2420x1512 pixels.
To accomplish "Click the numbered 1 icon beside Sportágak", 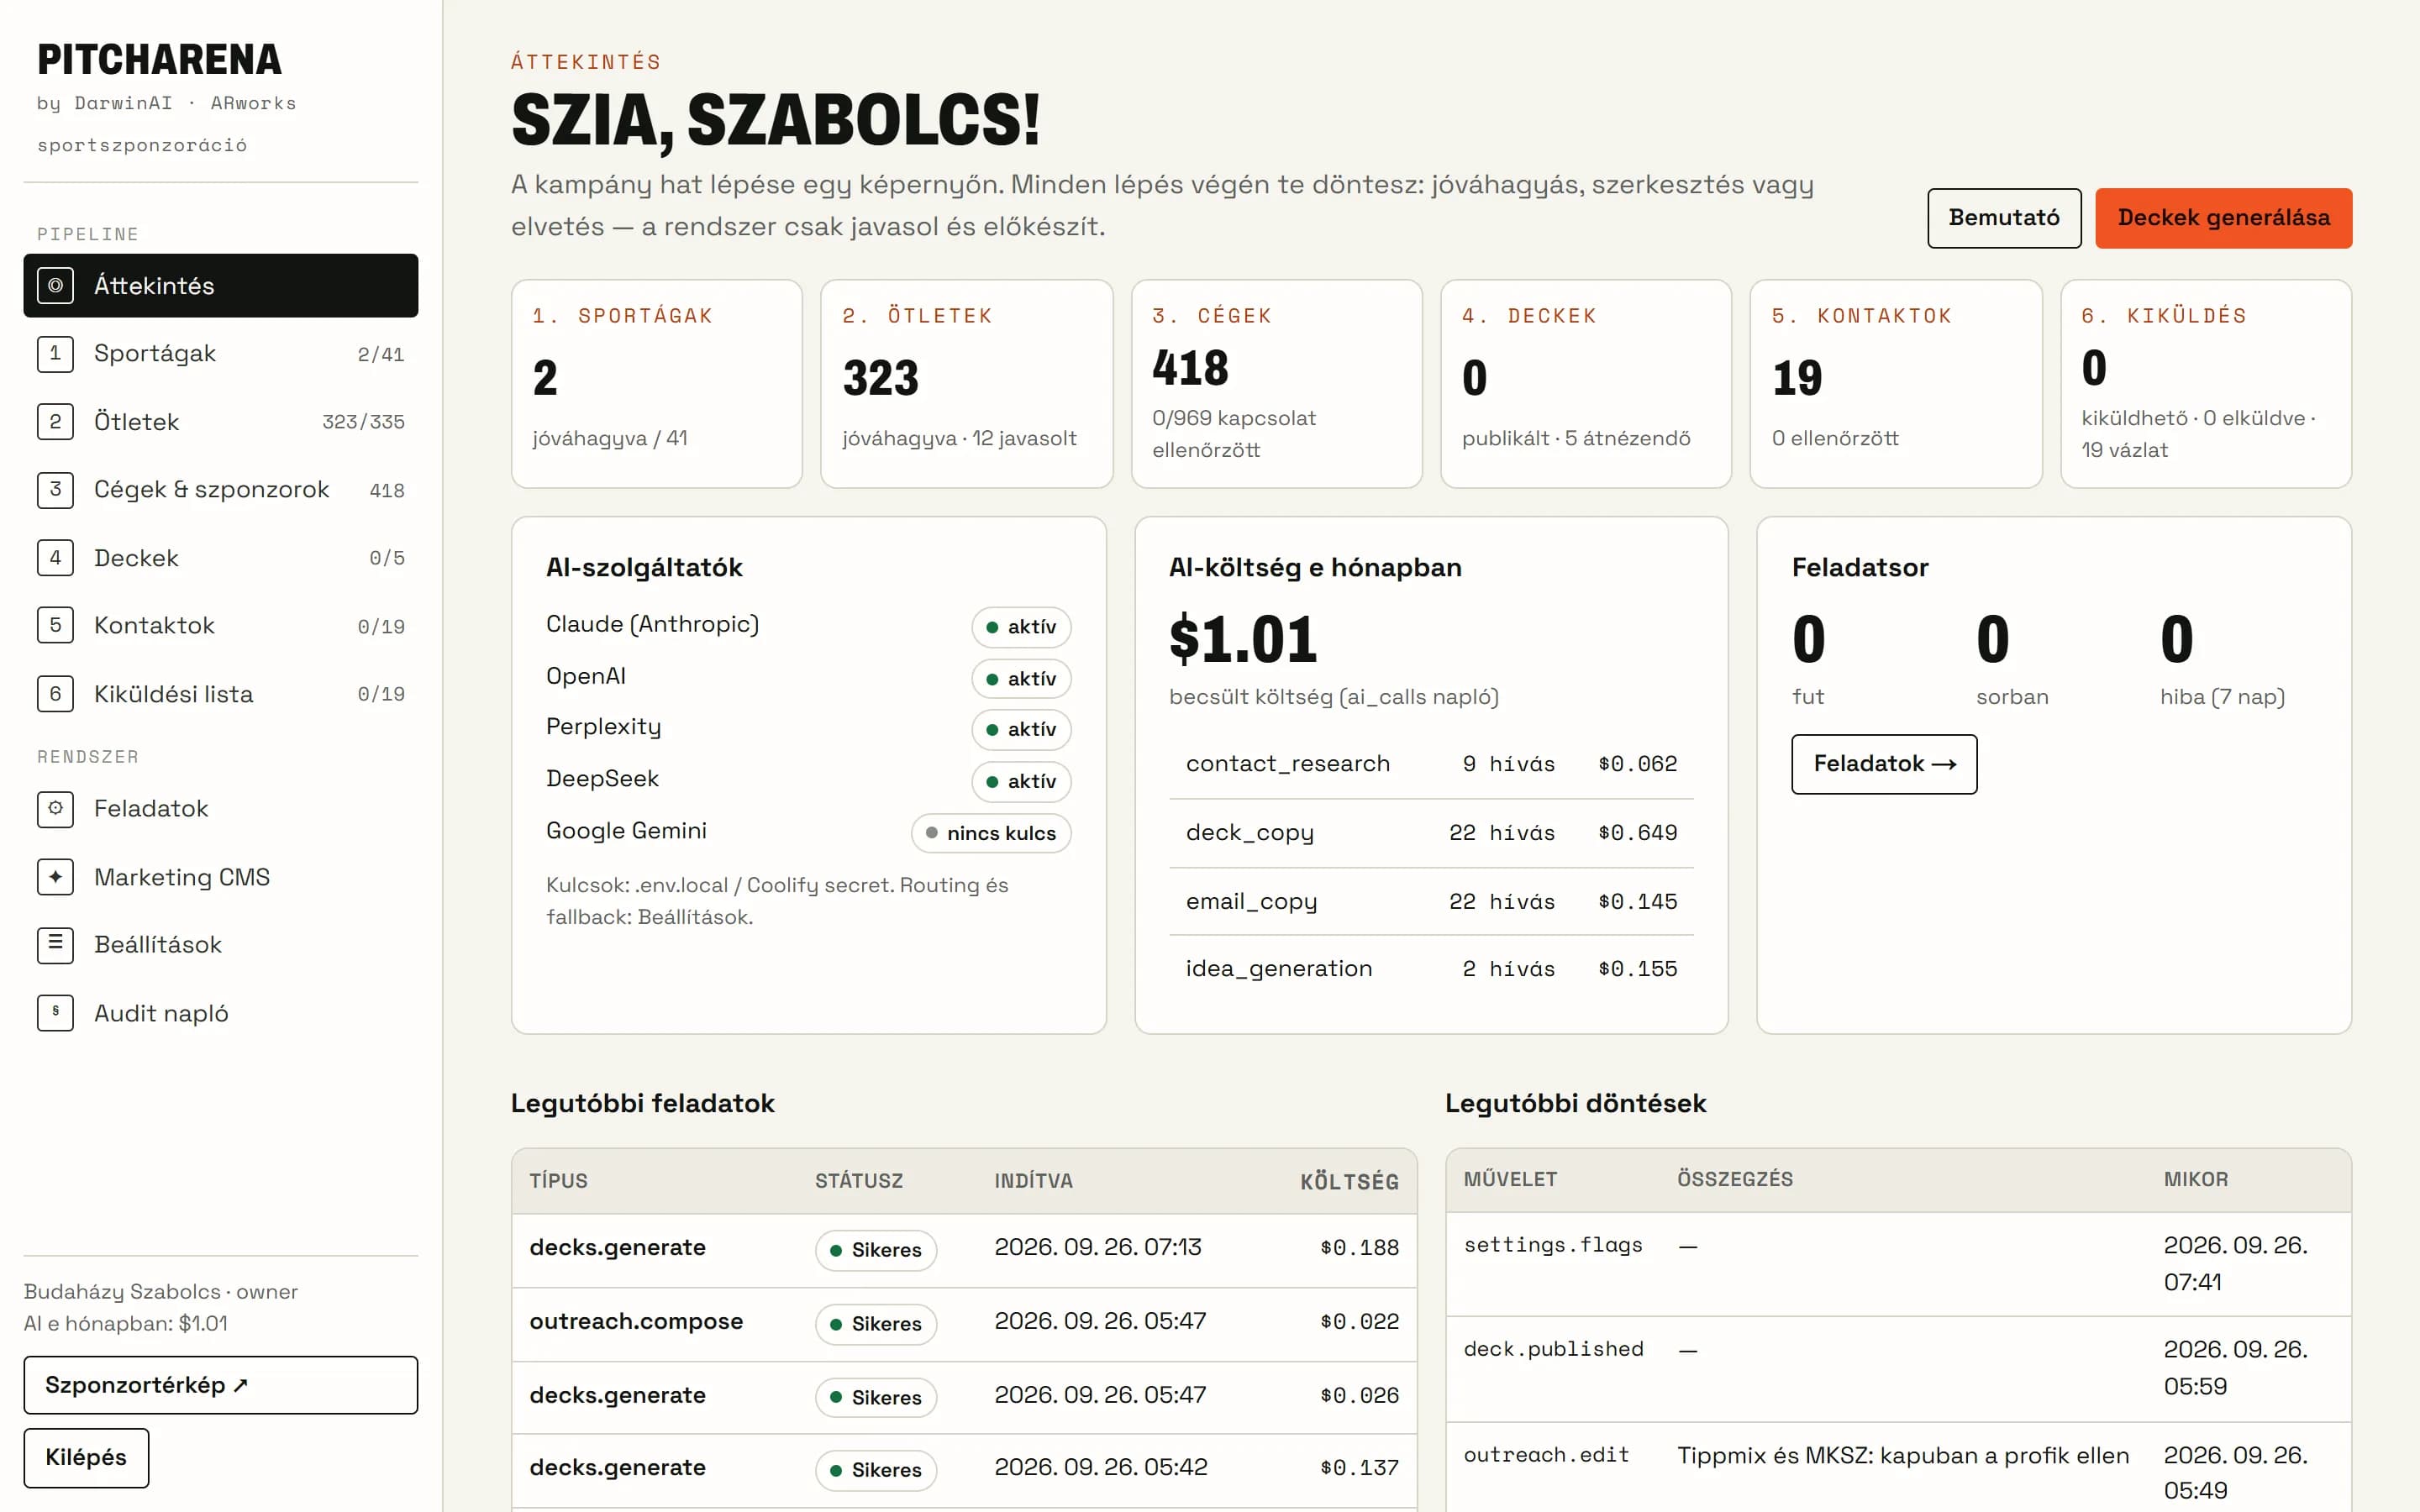I will 55,354.
